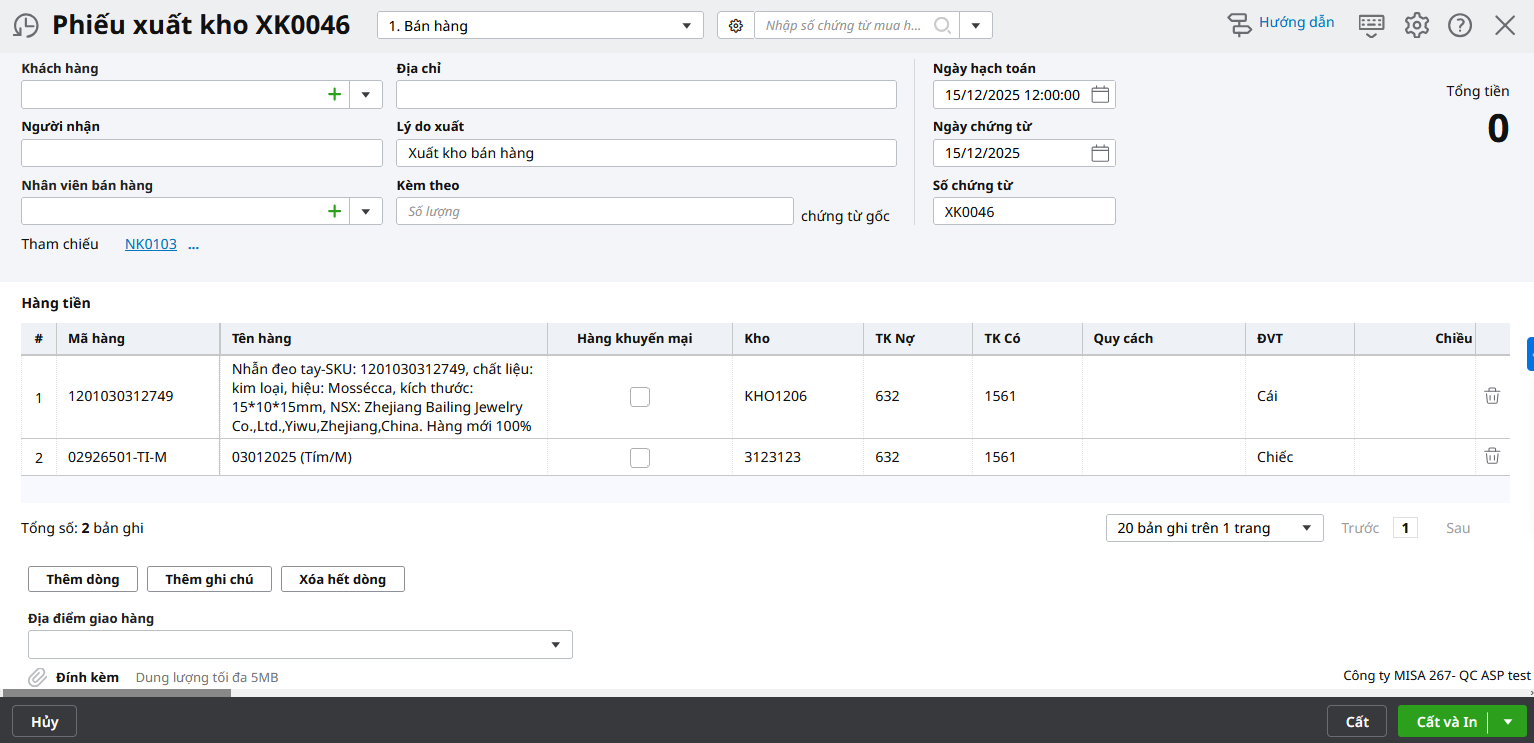This screenshot has width=1534, height=743.
Task: Click the help question mark icon
Action: coord(1460,26)
